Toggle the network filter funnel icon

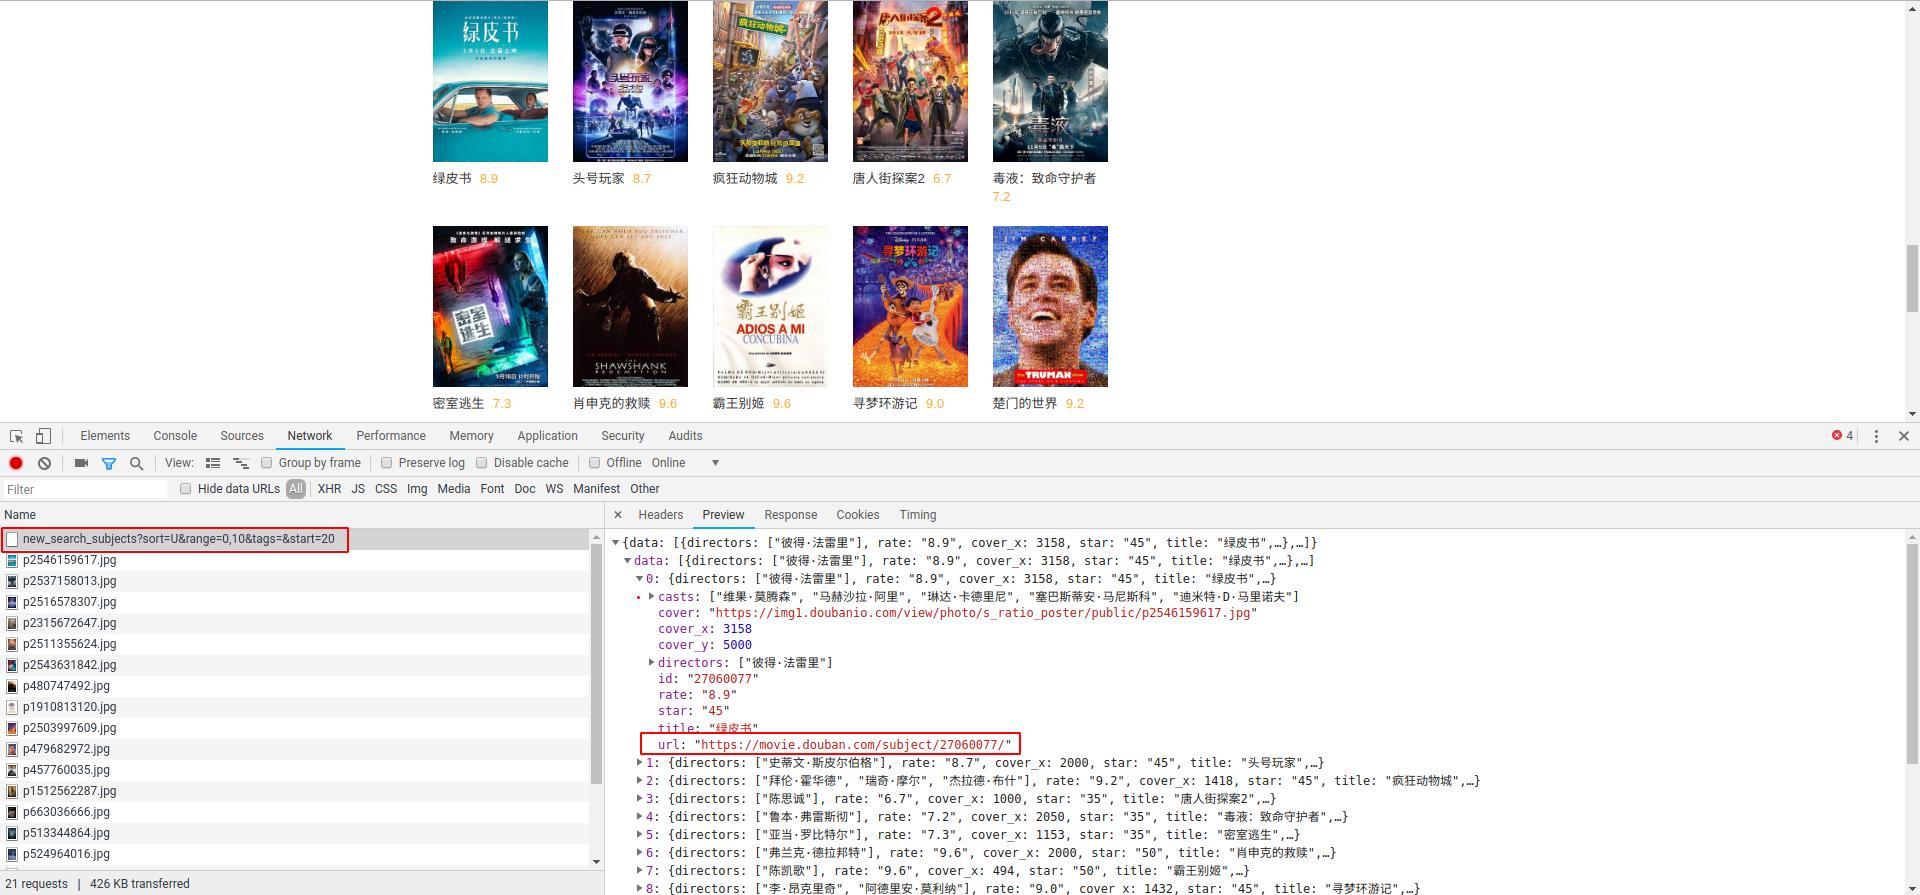[109, 463]
